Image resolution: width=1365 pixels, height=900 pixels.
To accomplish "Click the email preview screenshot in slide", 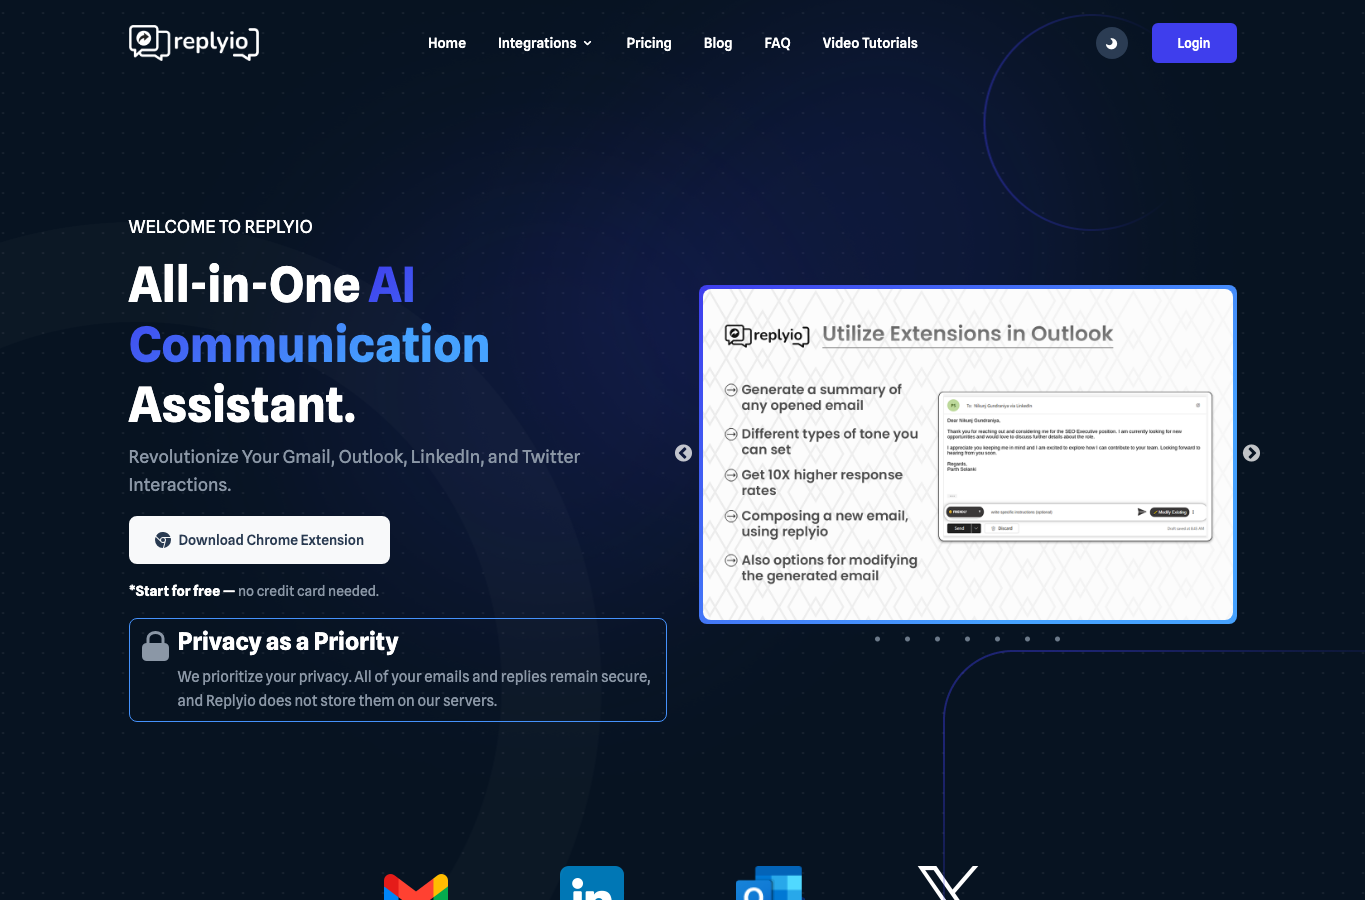I will pyautogui.click(x=1075, y=467).
